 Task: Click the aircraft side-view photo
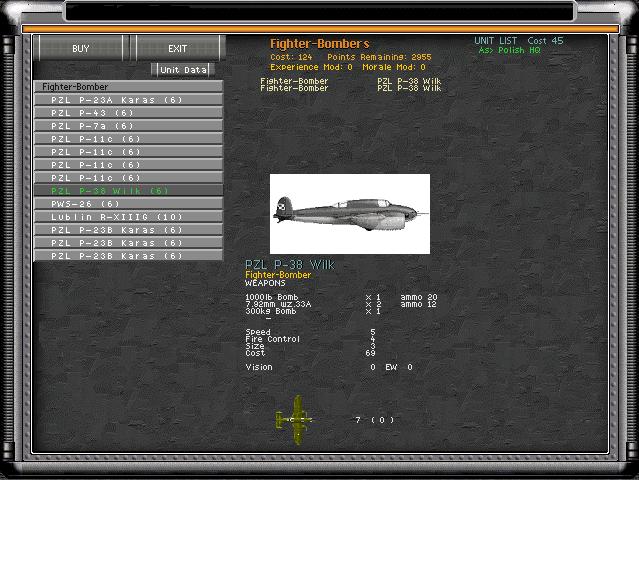click(349, 214)
